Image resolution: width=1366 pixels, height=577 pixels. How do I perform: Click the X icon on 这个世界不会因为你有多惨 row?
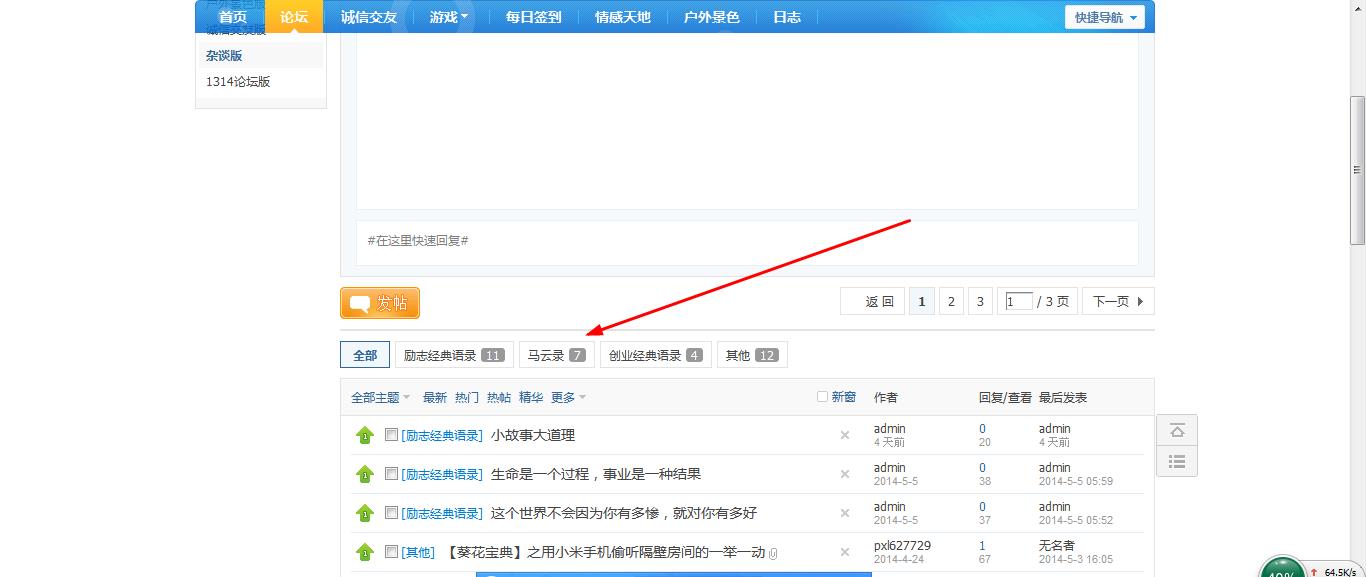click(x=845, y=513)
